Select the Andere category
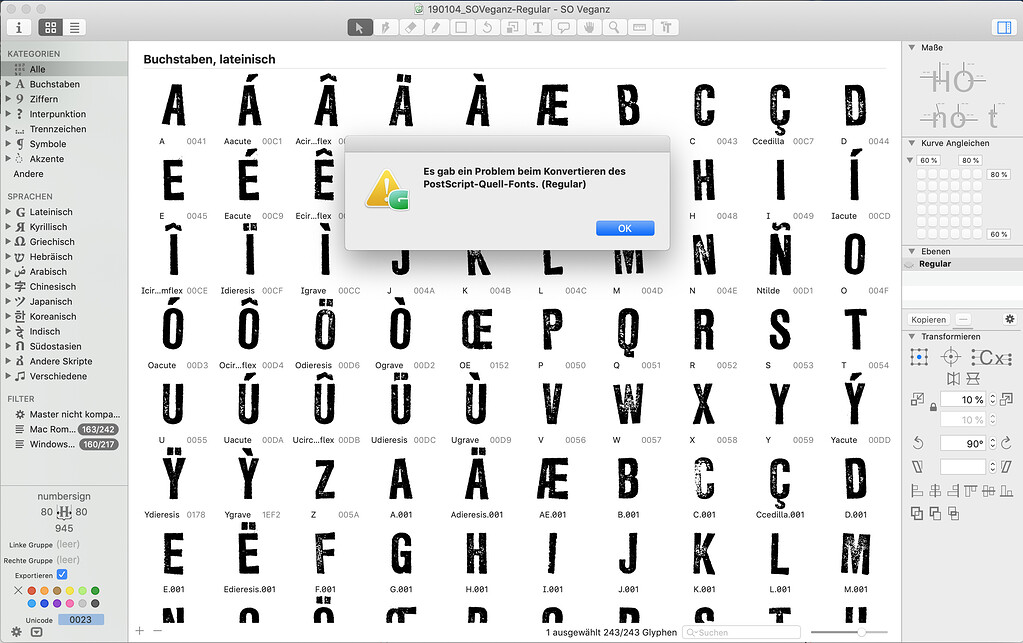This screenshot has width=1023, height=643. (x=64, y=174)
